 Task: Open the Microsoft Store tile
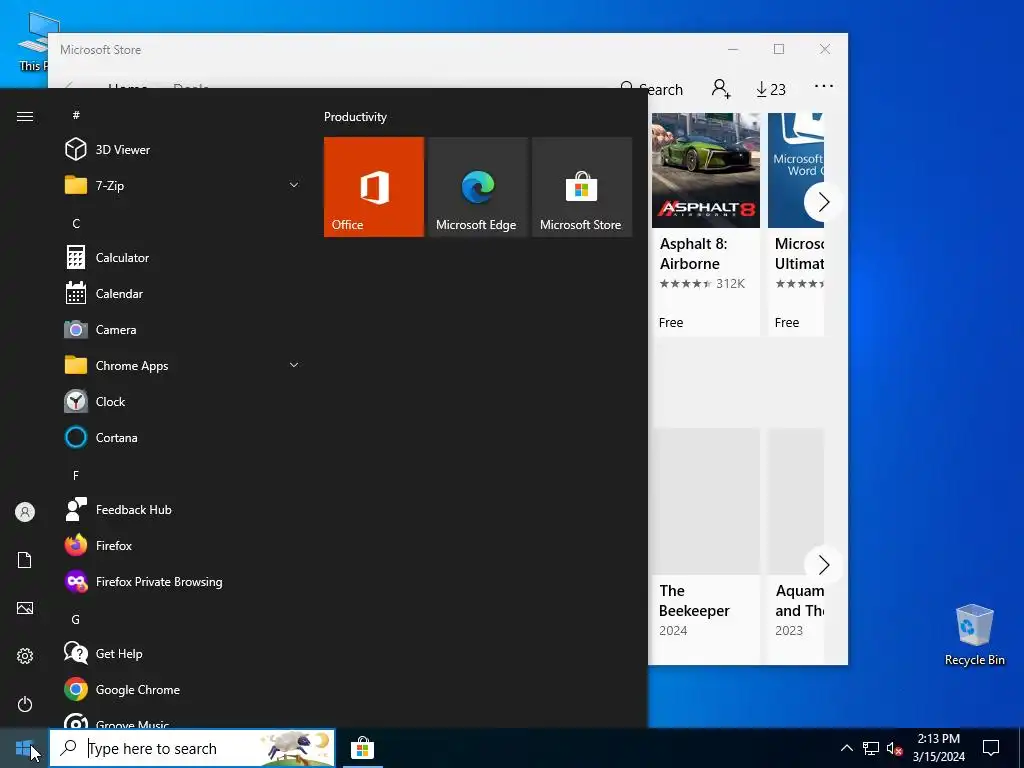tap(582, 187)
